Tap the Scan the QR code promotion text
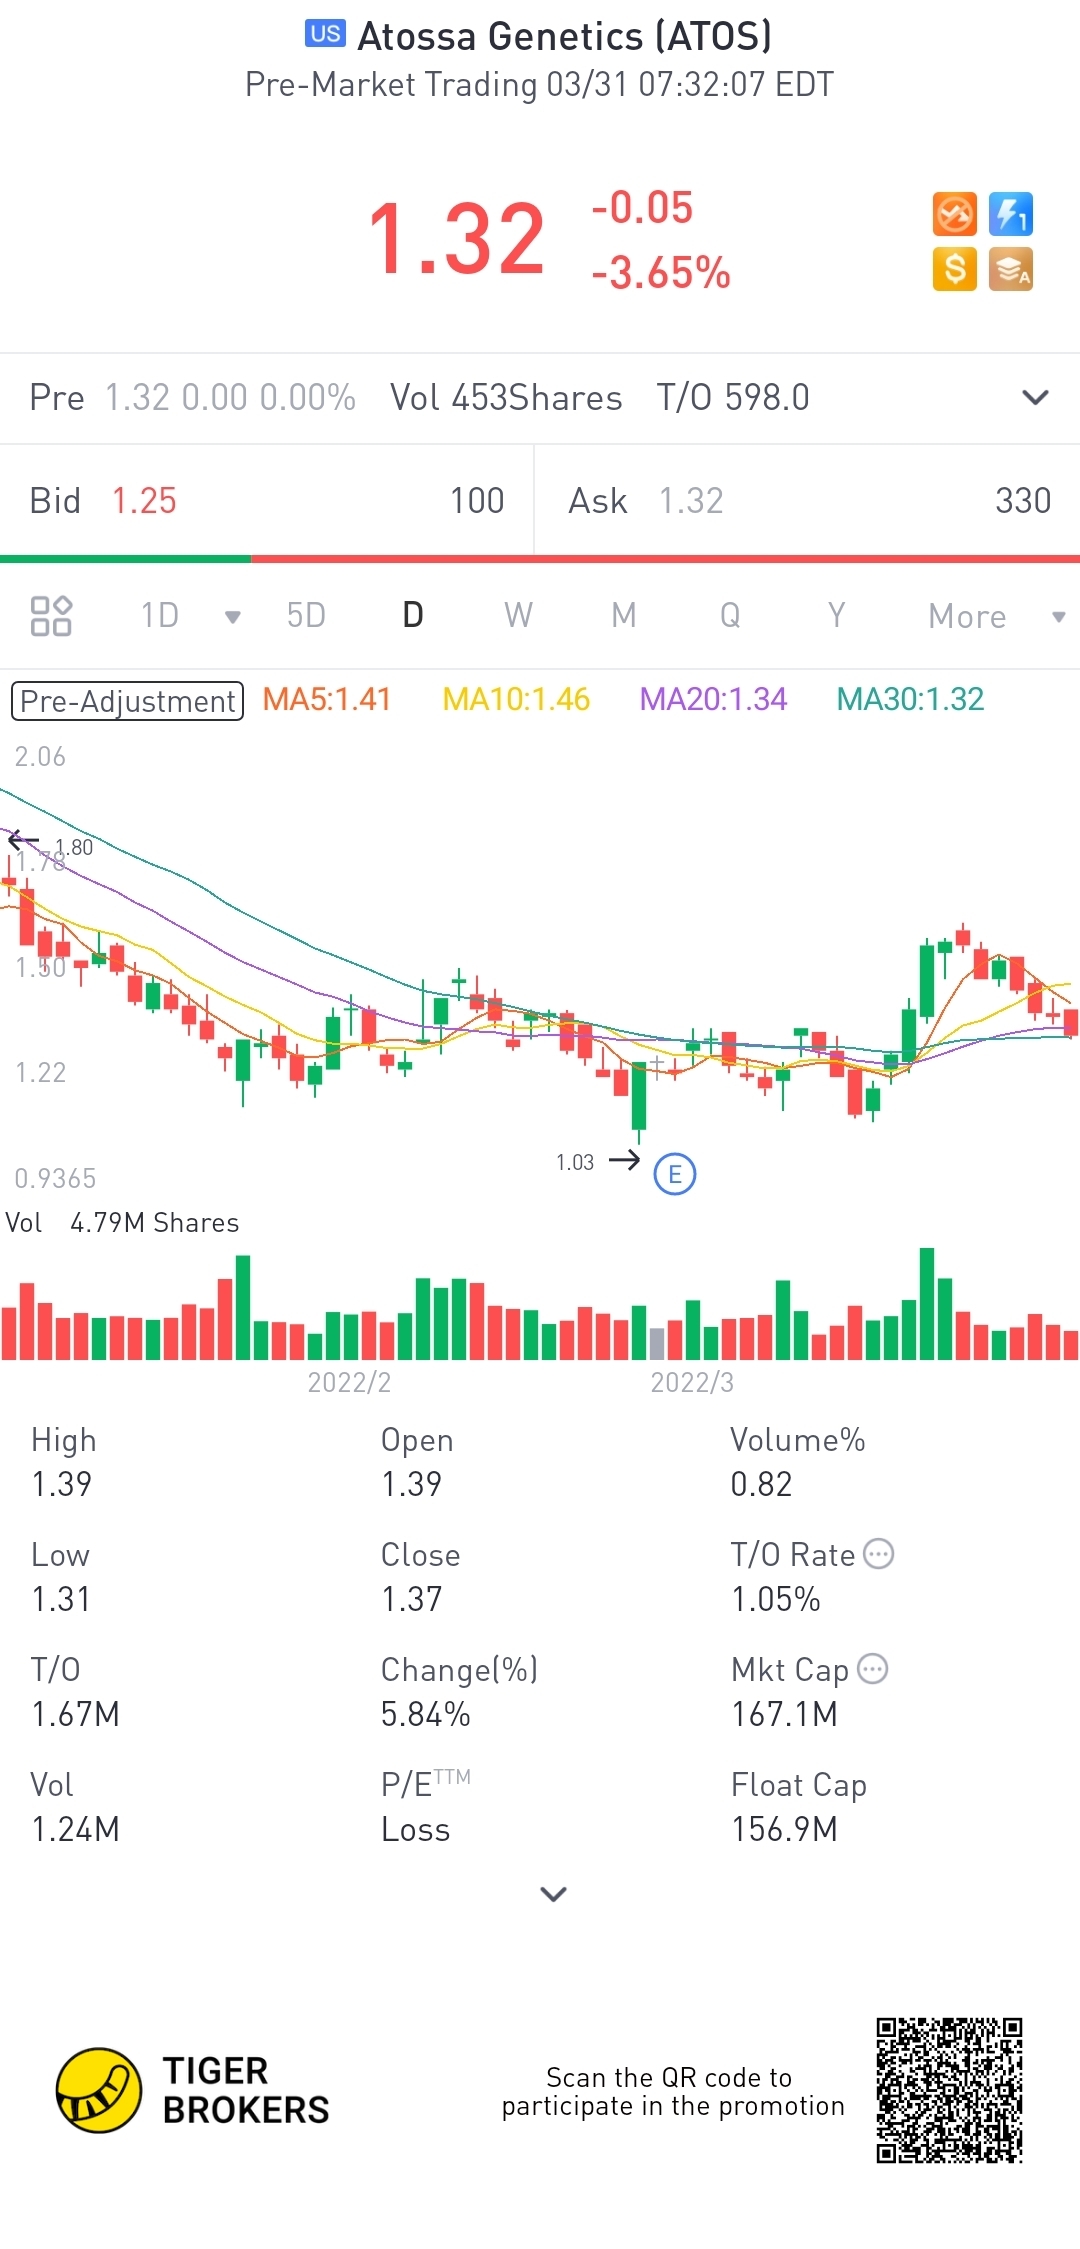Viewport: 1080px width, 2249px height. click(x=673, y=2091)
